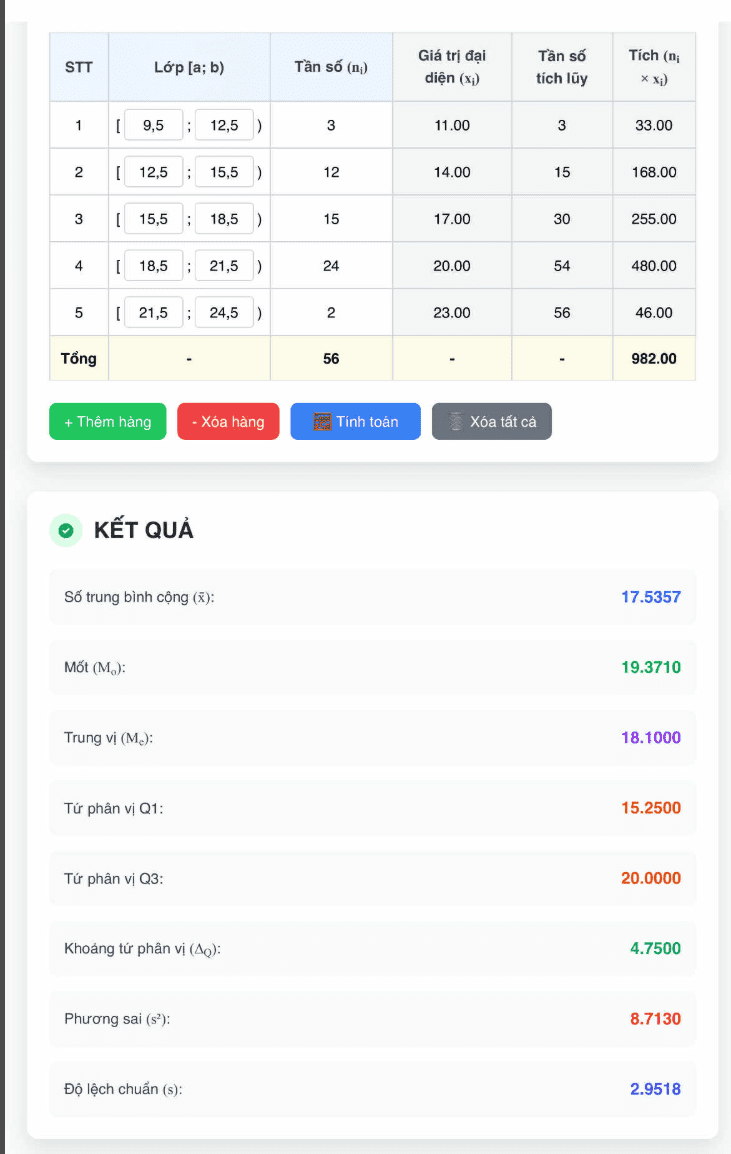The image size is (731, 1154).
Task: Edit lower bound field 21,5 in row 5
Action: (153, 313)
